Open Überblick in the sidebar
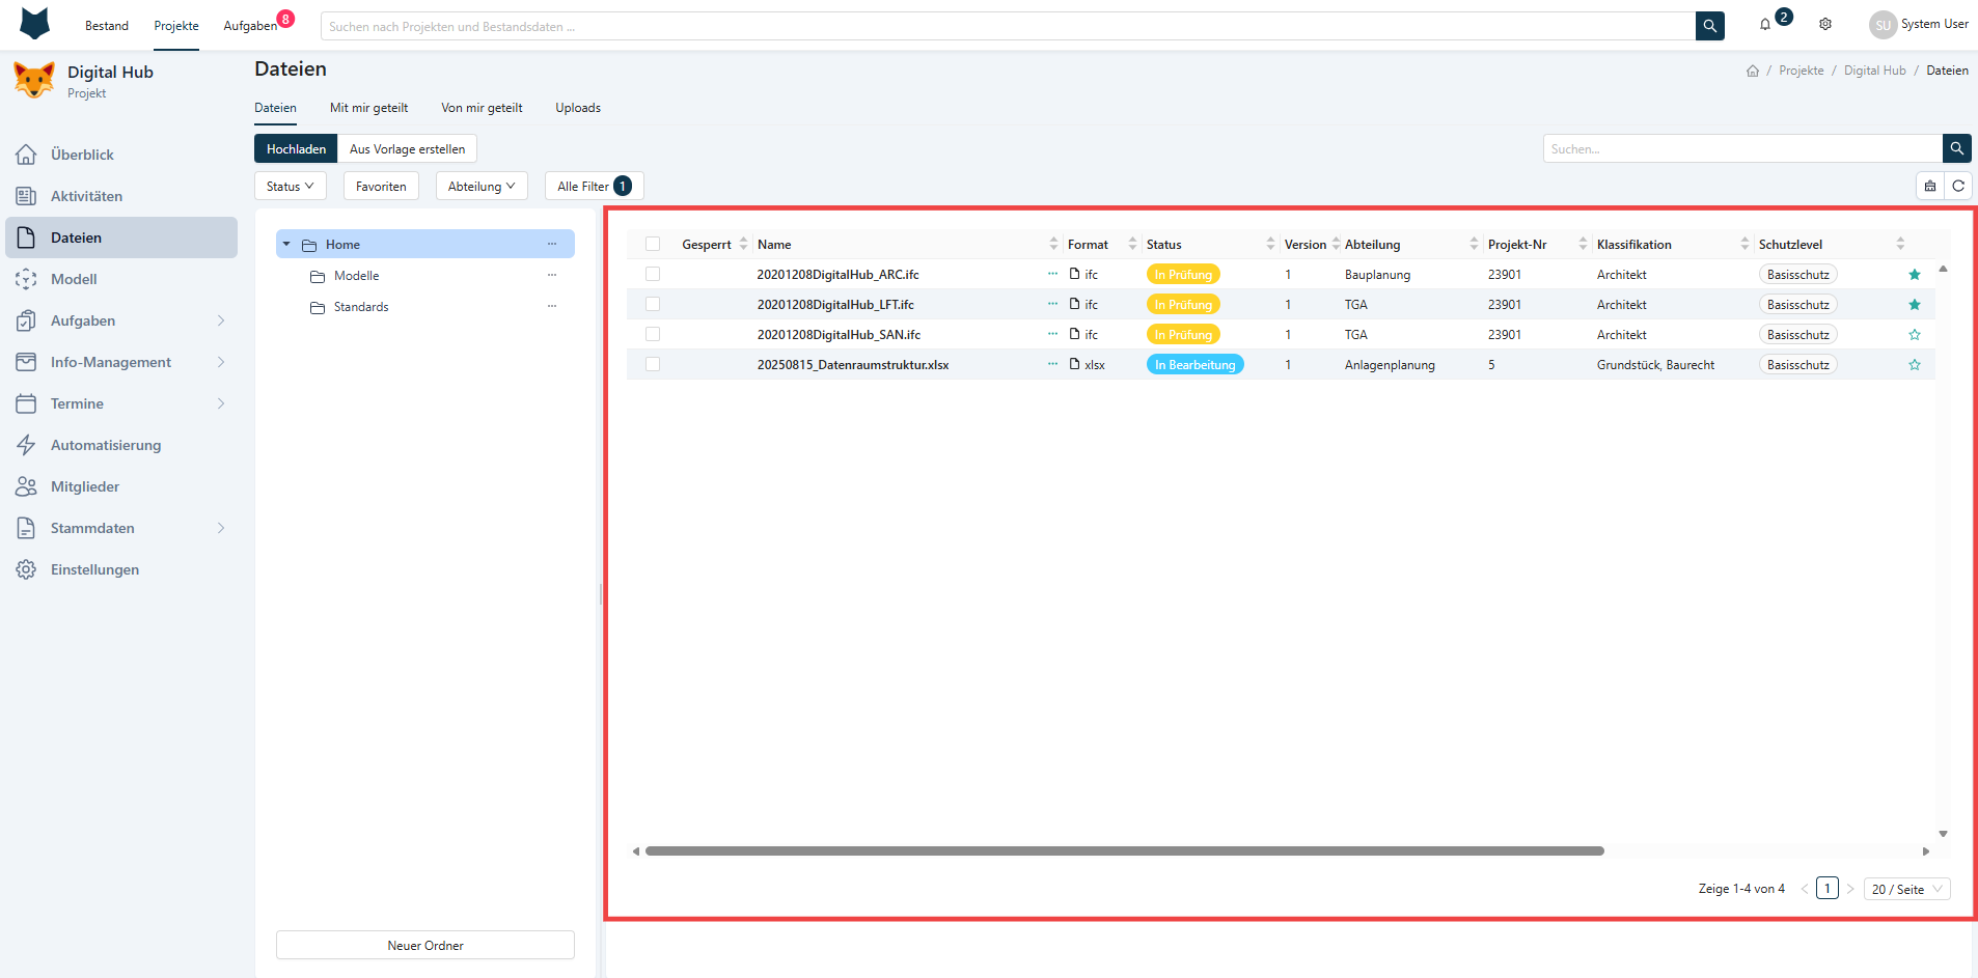This screenshot has width=1978, height=978. pyautogui.click(x=122, y=155)
